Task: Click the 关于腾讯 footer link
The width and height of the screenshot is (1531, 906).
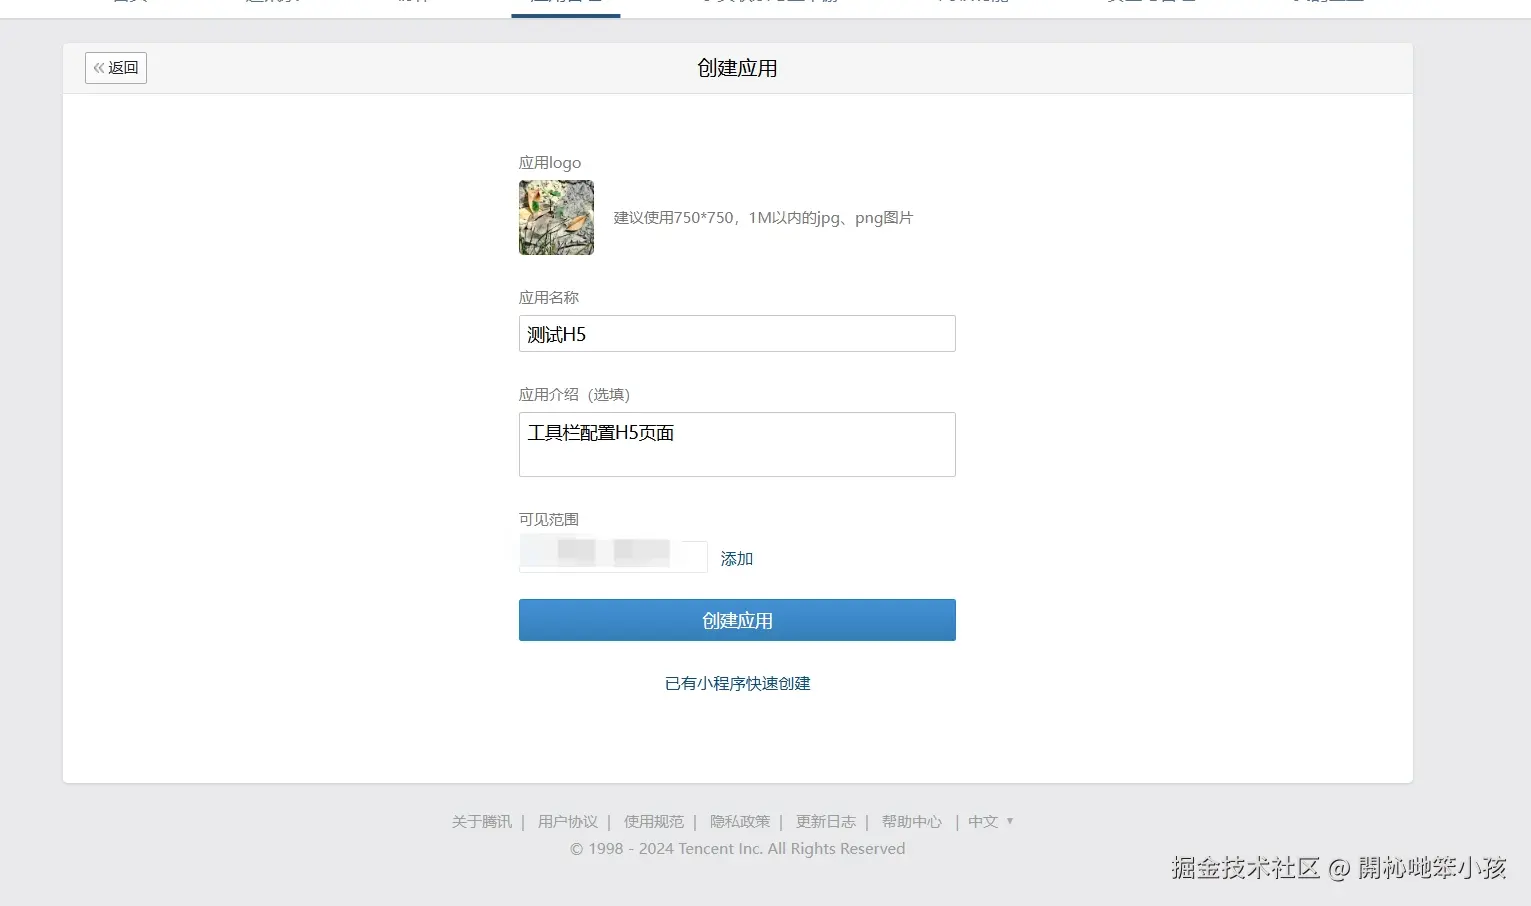Action: (481, 821)
